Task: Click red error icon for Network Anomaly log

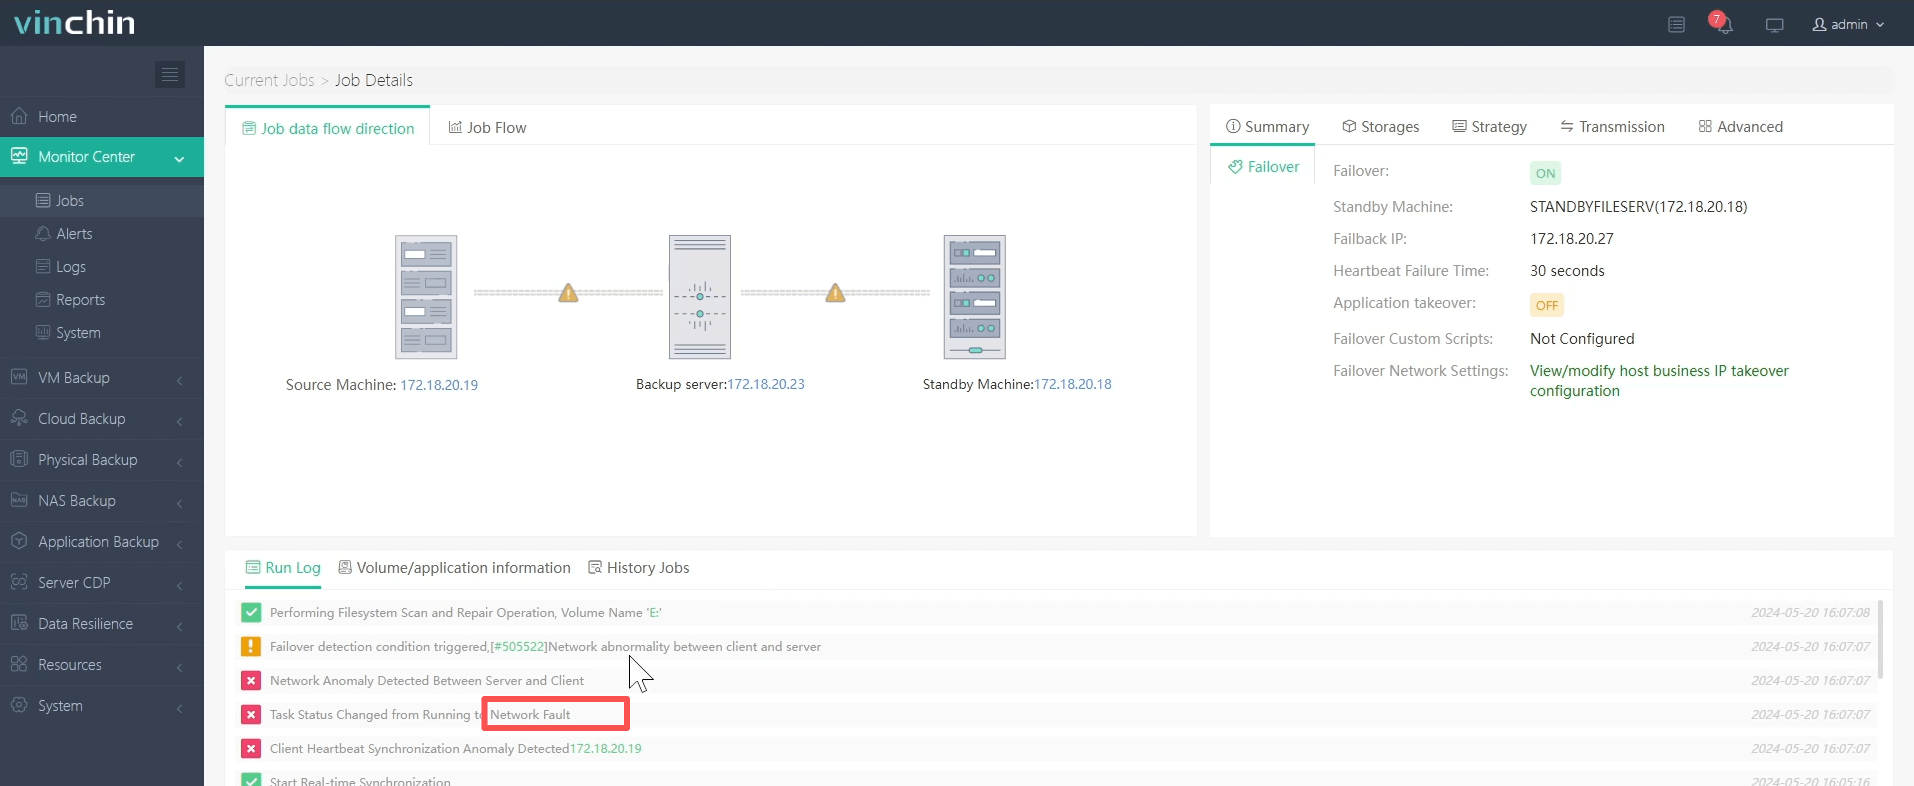Action: pyautogui.click(x=251, y=681)
